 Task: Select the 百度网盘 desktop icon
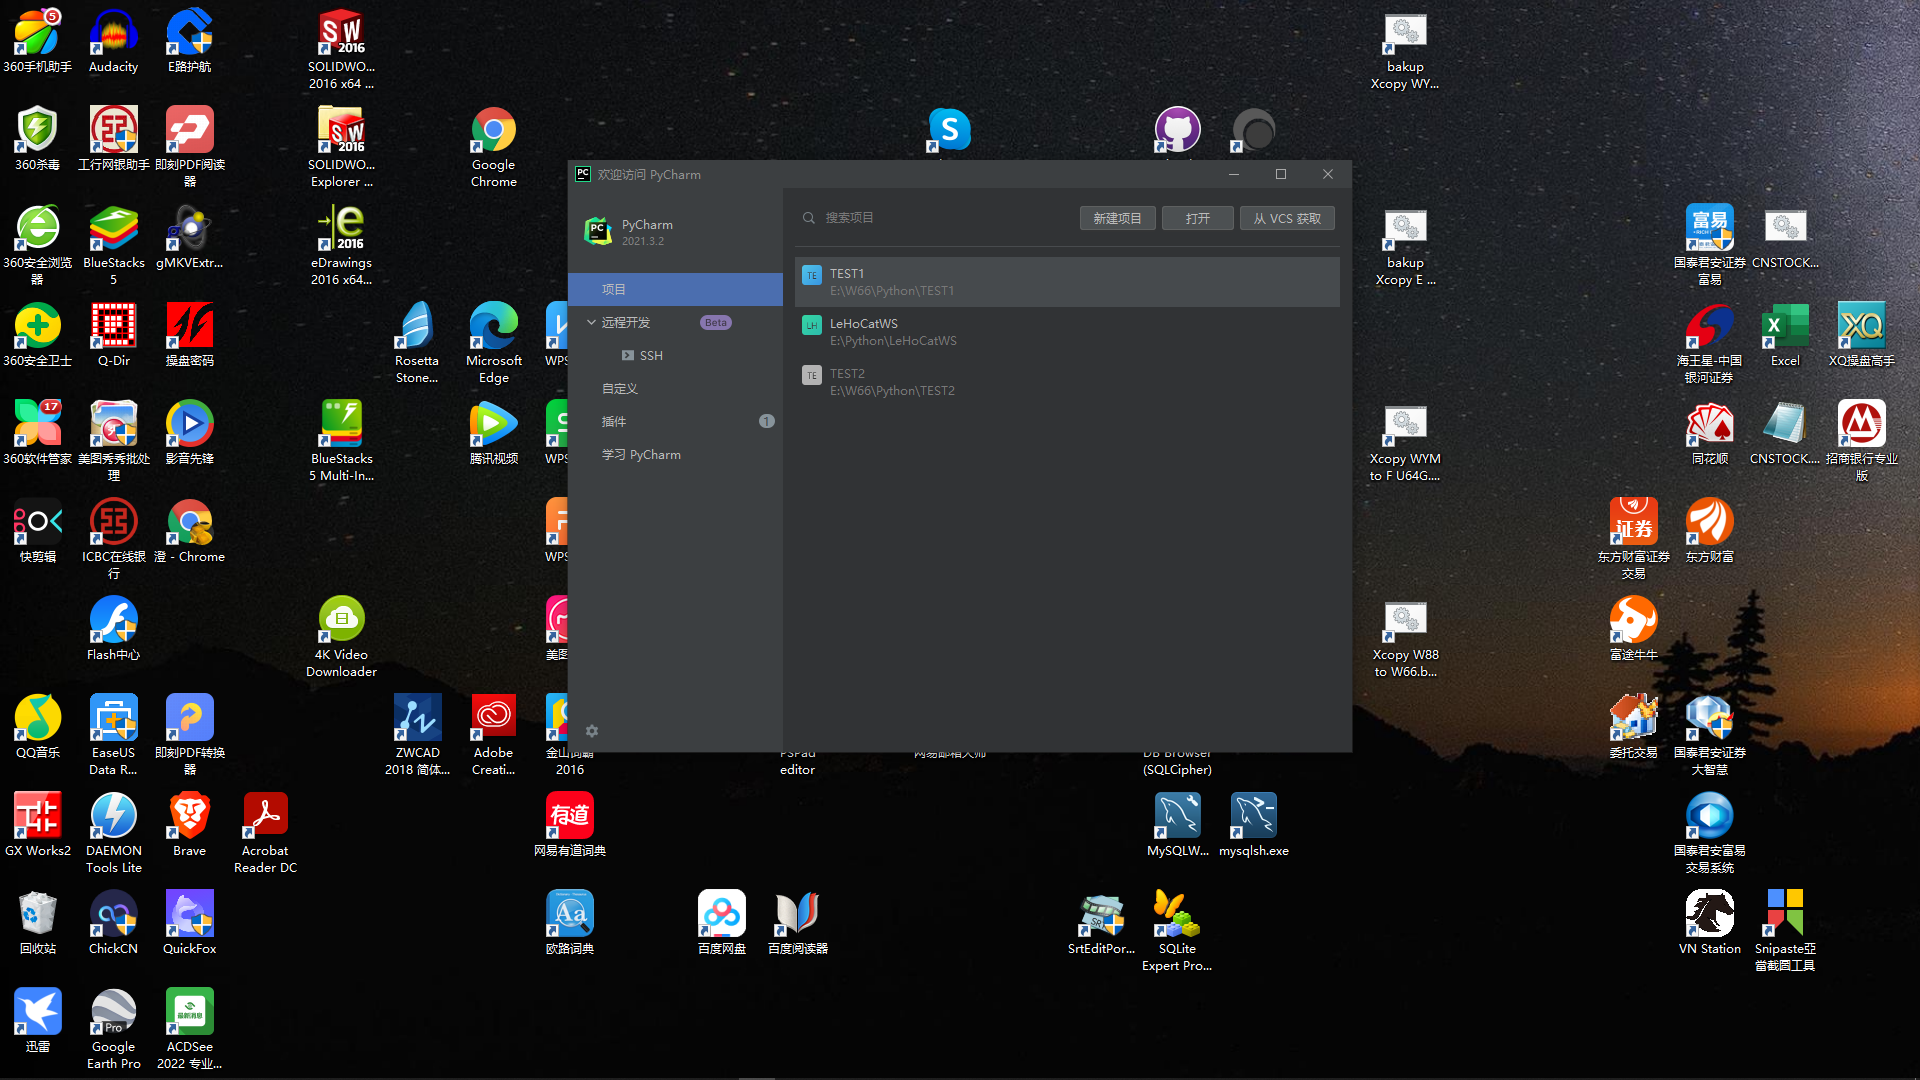(x=722, y=923)
